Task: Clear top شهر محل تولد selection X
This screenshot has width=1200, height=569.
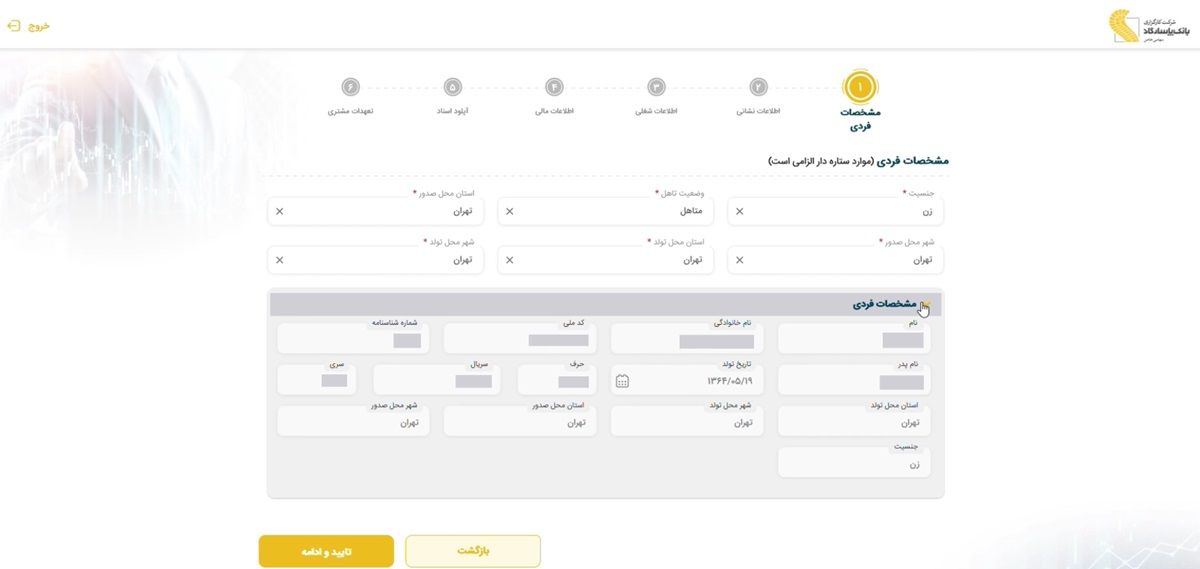Action: coord(279,260)
